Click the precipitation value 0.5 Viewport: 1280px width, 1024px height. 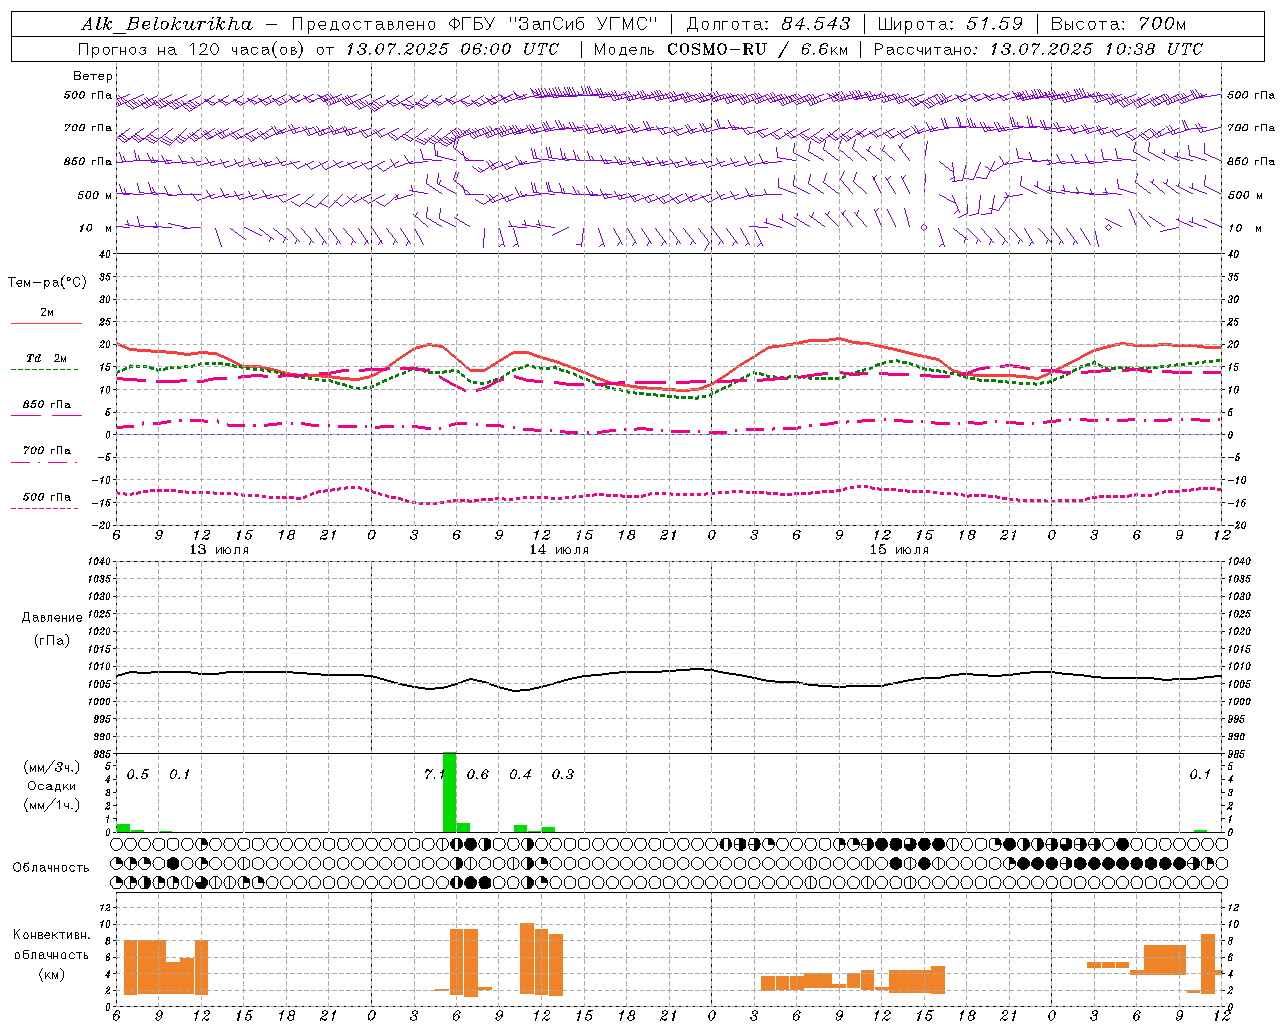click(138, 774)
